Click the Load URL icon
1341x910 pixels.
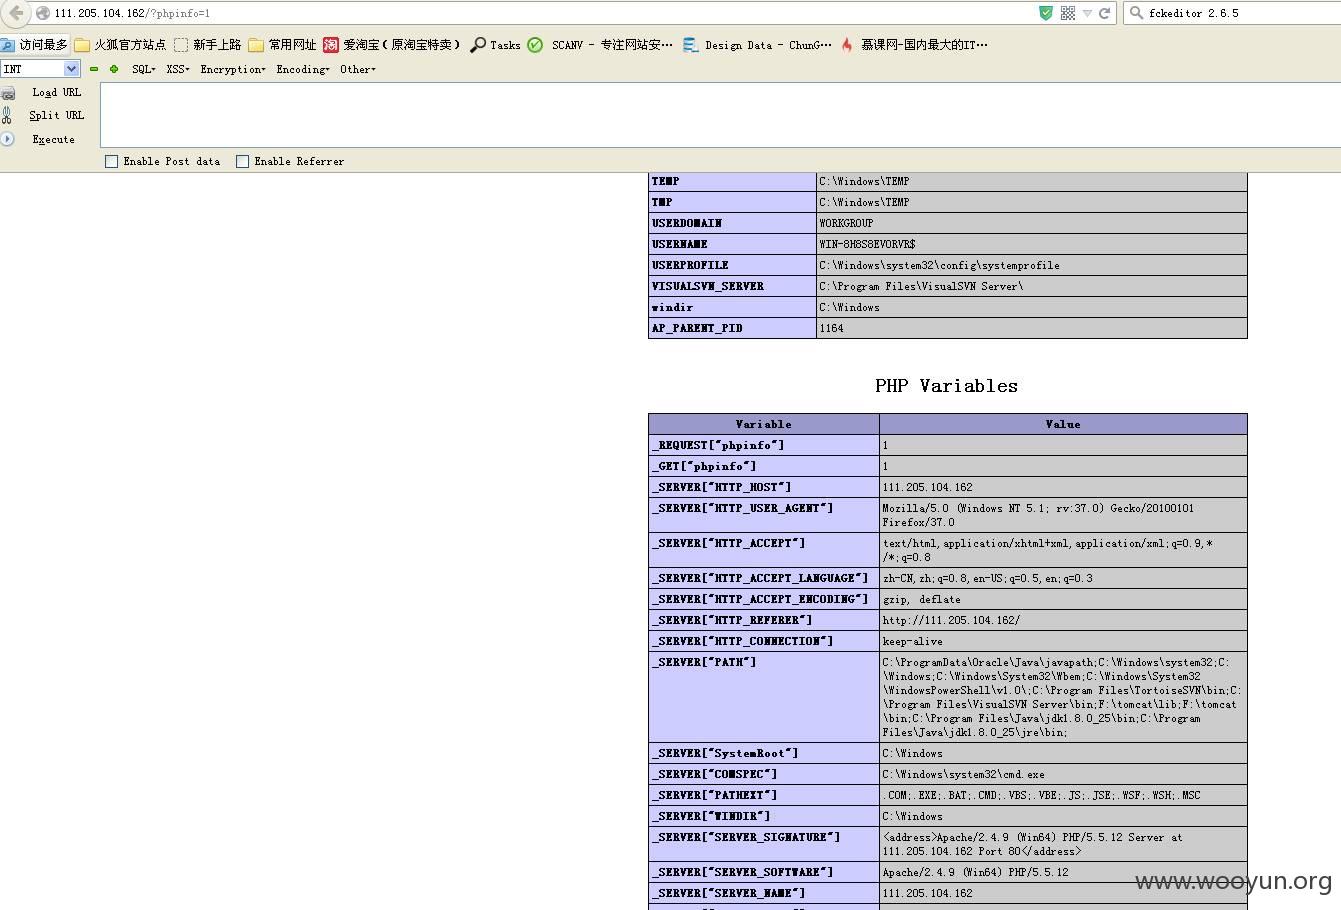(x=8, y=92)
